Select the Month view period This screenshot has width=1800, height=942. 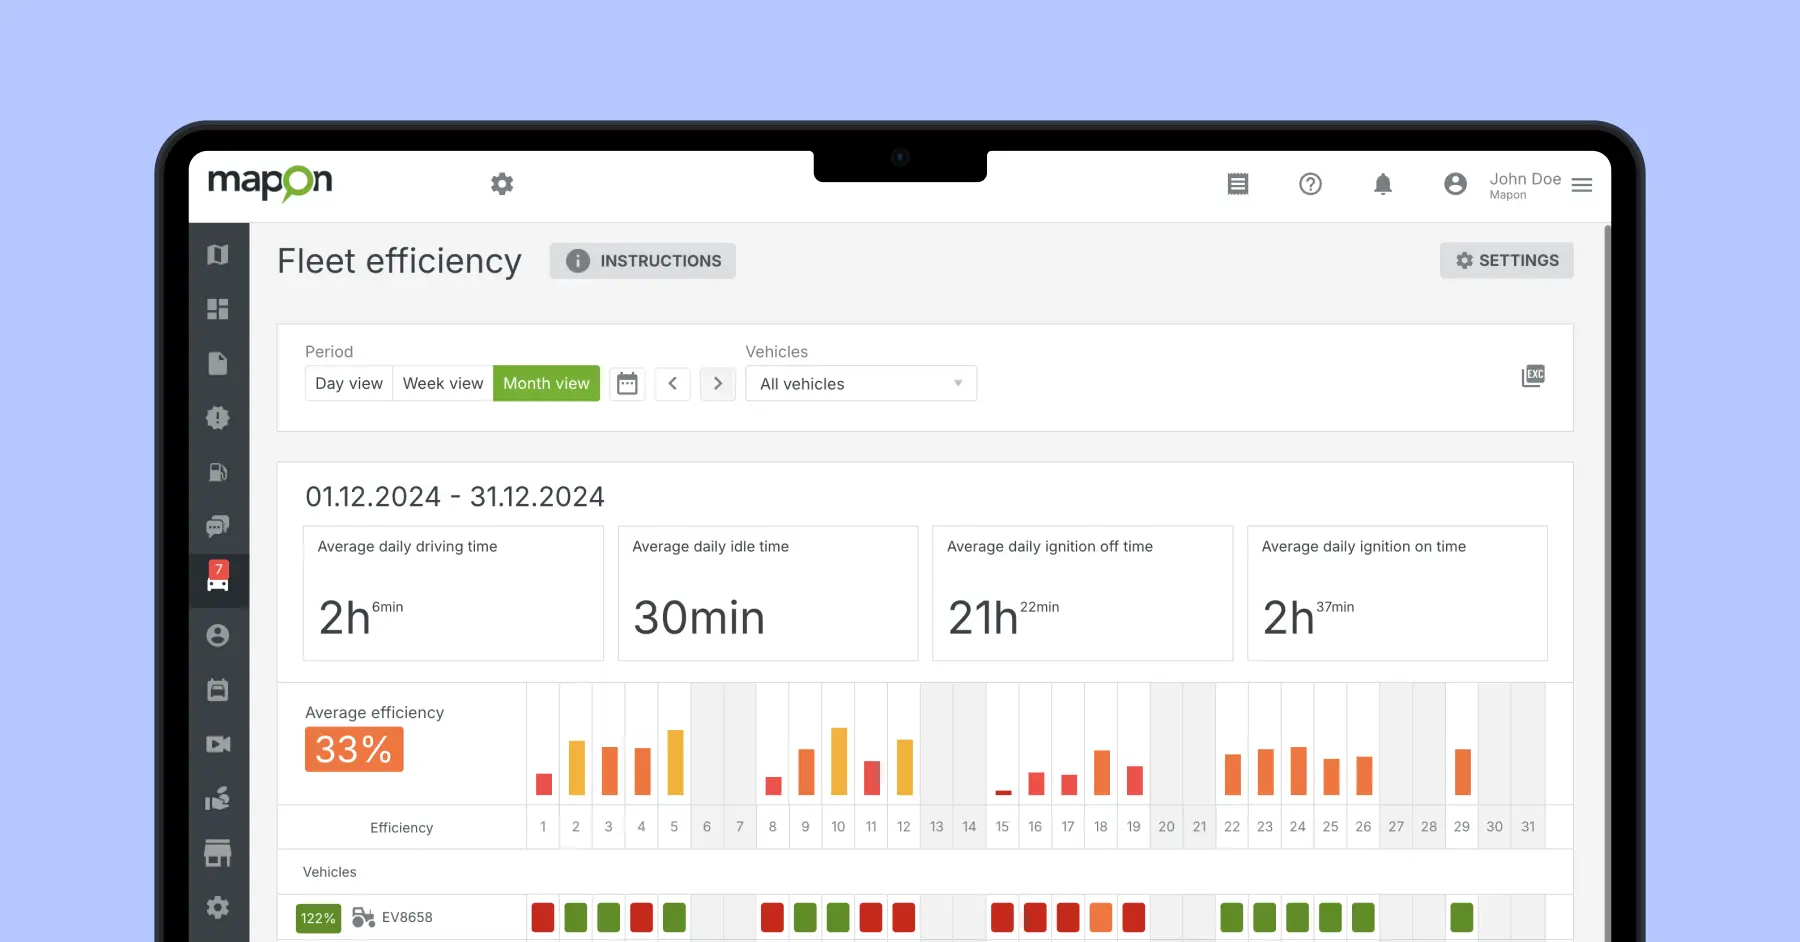coord(546,384)
